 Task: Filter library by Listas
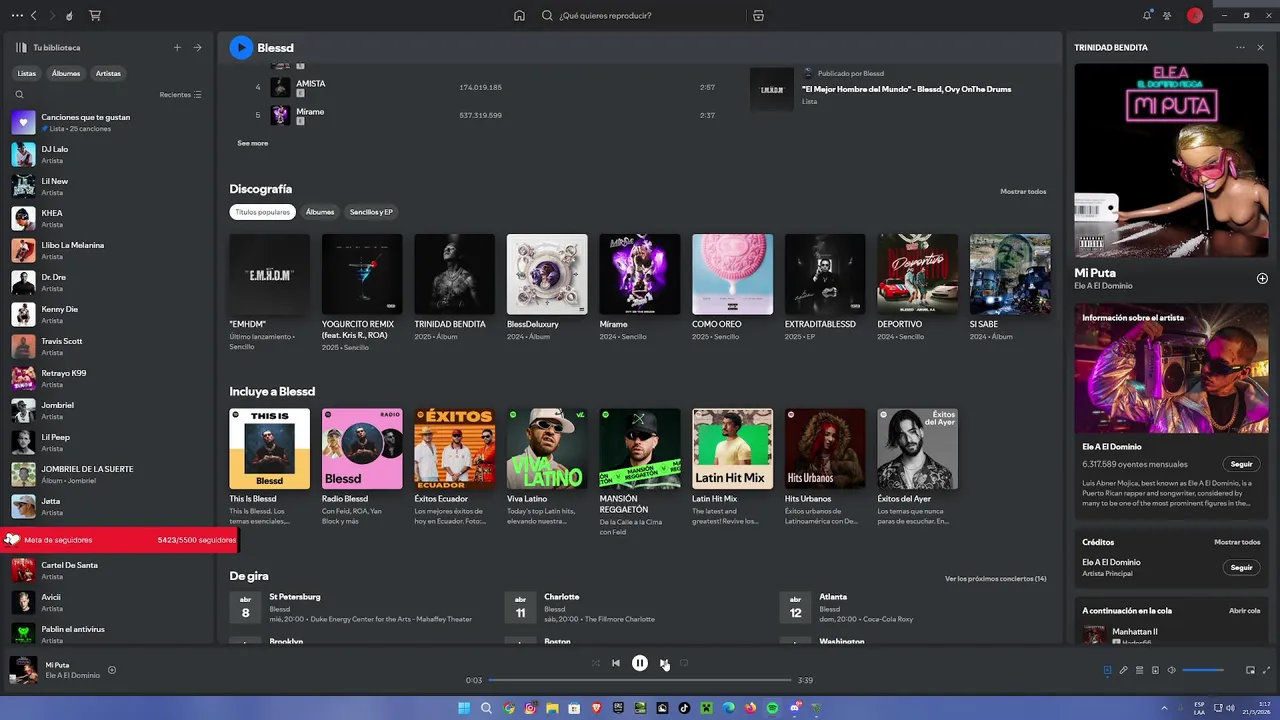pyautogui.click(x=27, y=73)
